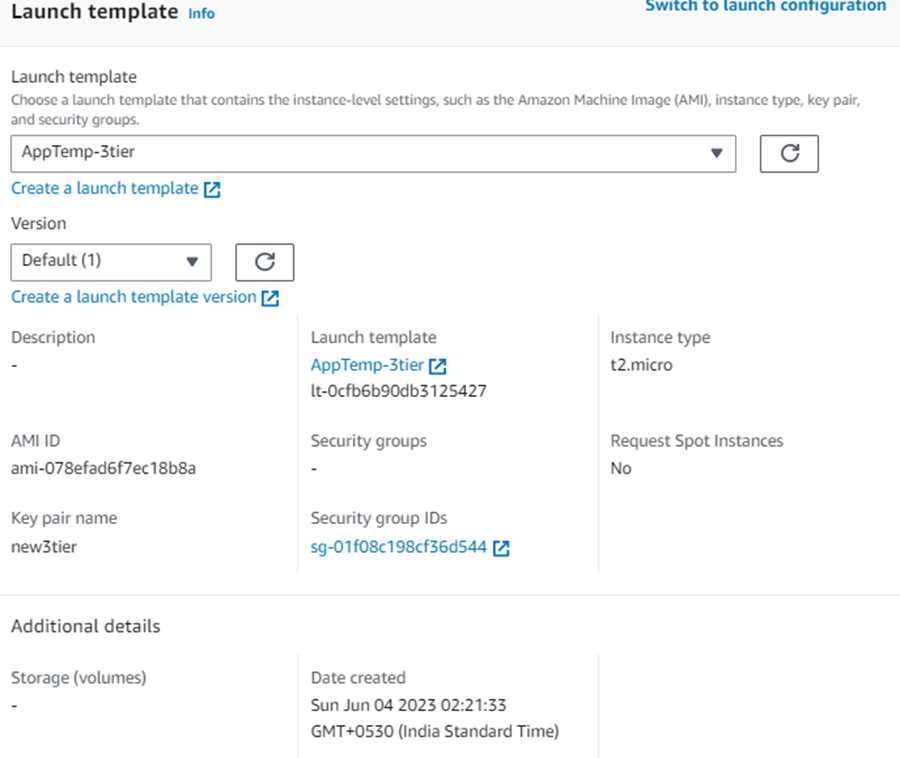Click external-link icon beside security group sg-01f08c198cf36d544
The image size is (900, 758).
coord(500,547)
